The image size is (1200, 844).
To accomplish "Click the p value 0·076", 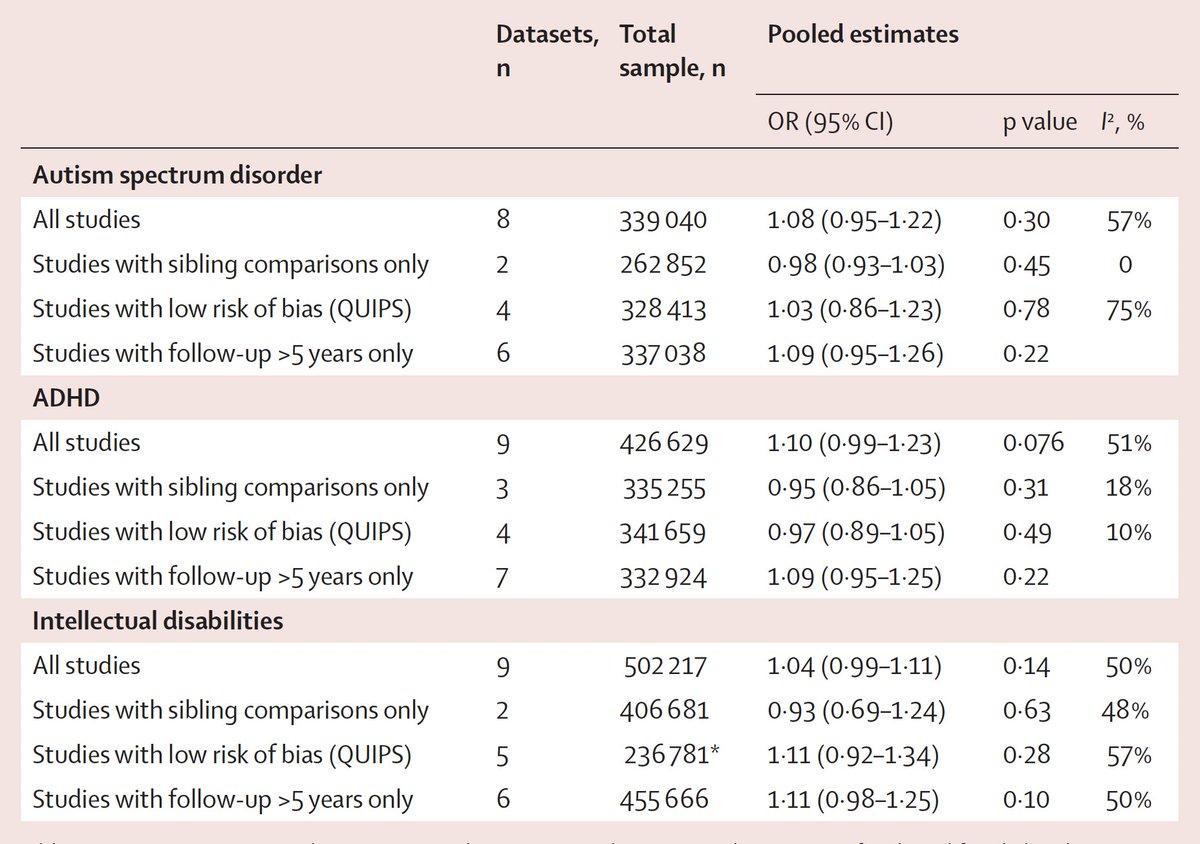I will (x=1032, y=443).
